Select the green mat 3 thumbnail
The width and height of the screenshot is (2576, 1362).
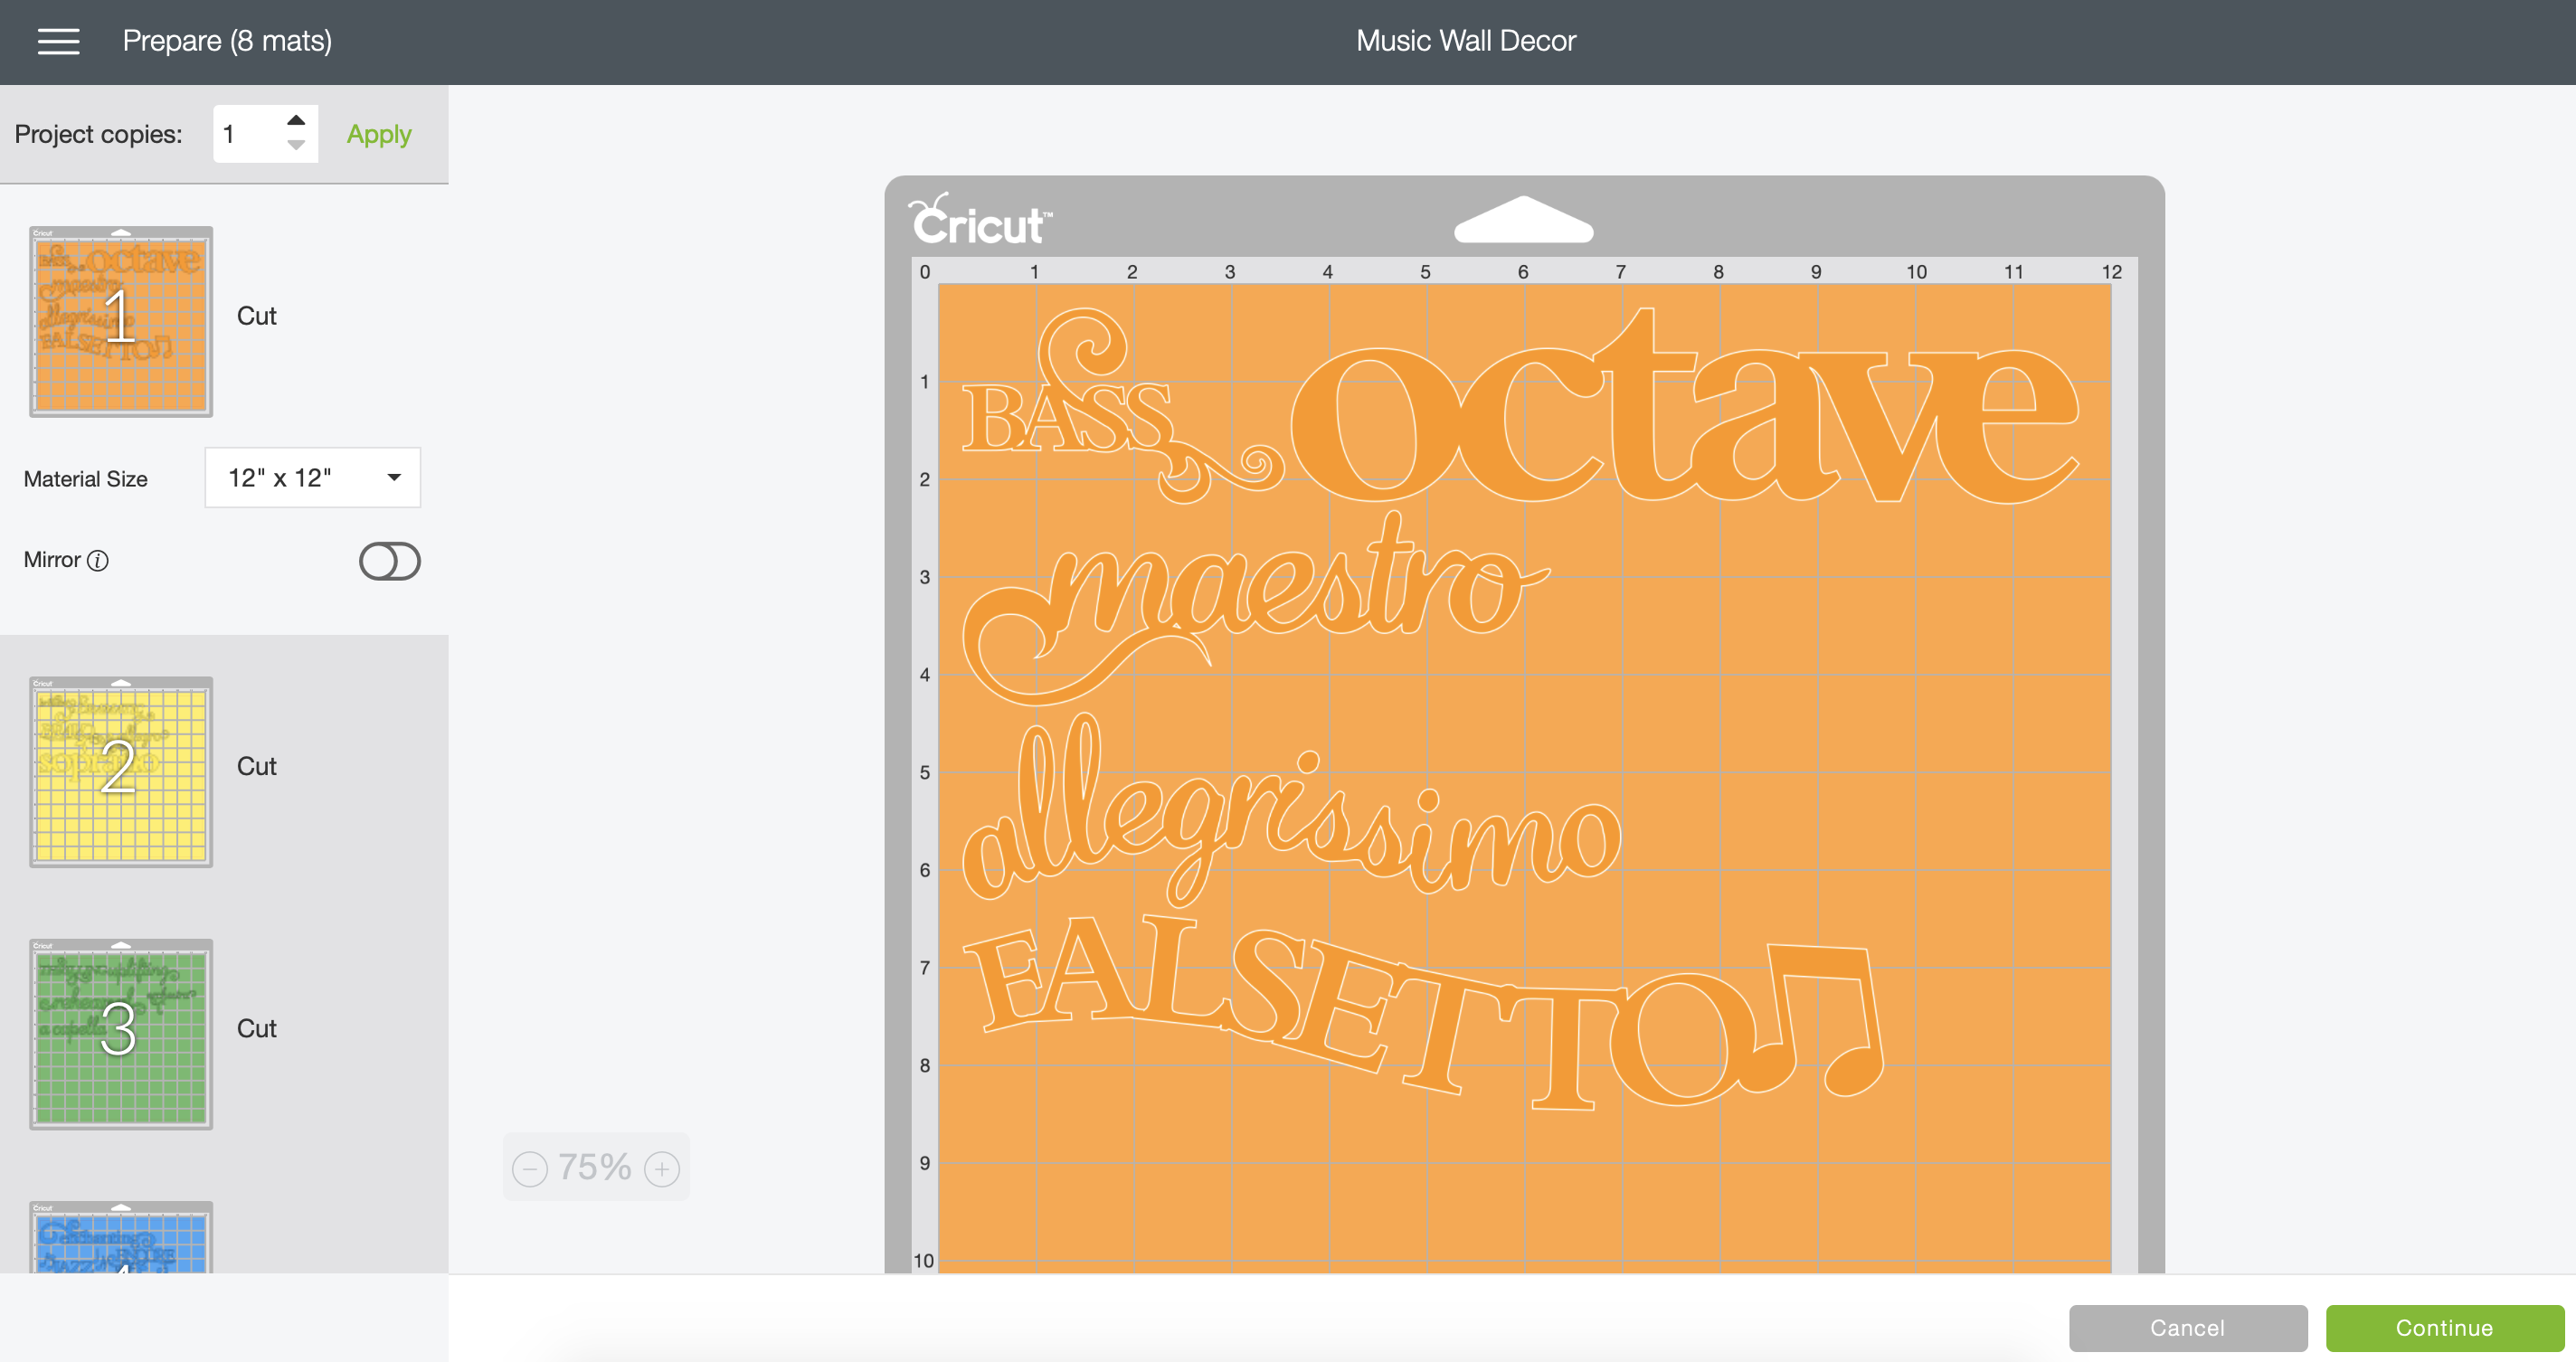coord(121,1033)
